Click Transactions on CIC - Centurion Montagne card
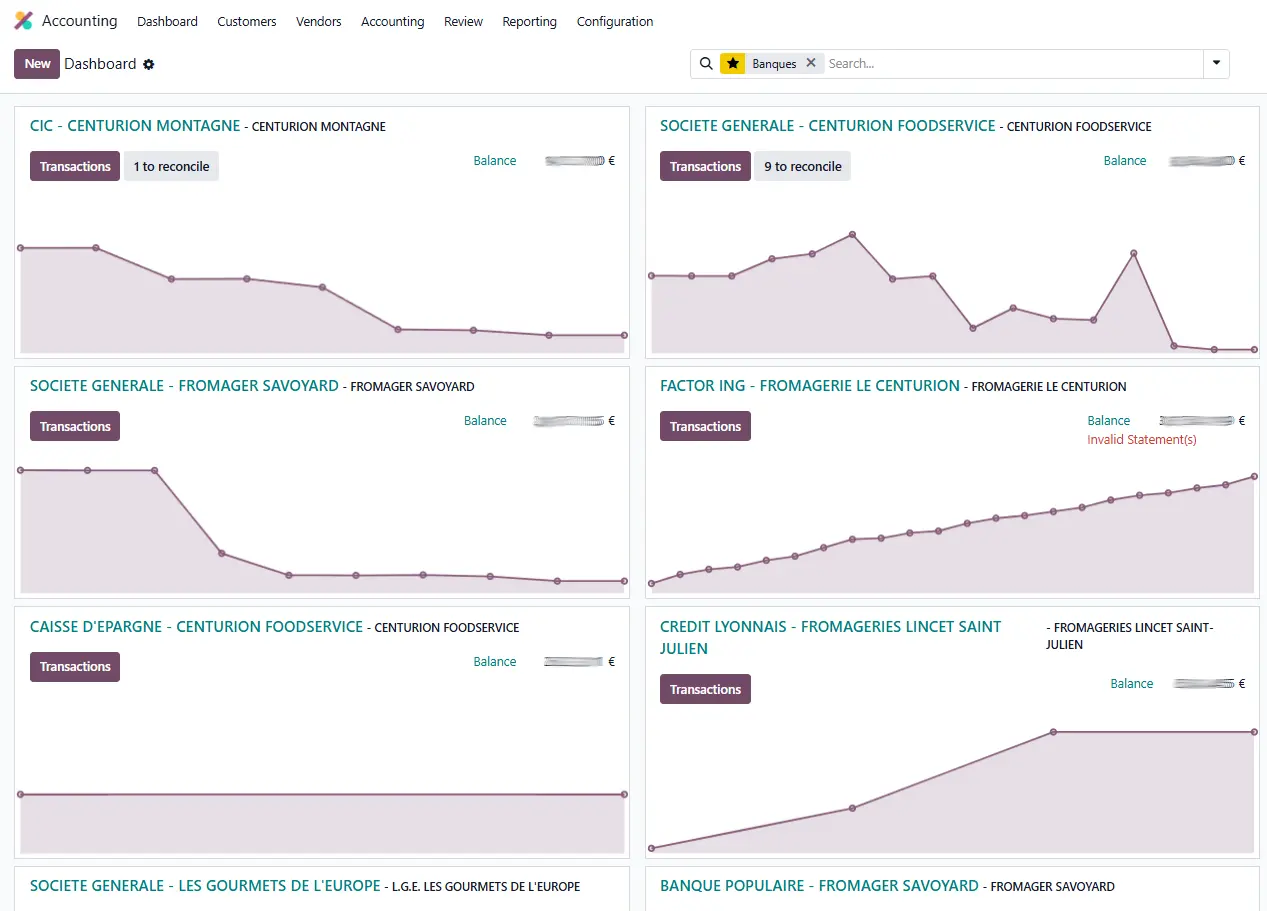This screenshot has width=1267, height=911. pos(75,166)
